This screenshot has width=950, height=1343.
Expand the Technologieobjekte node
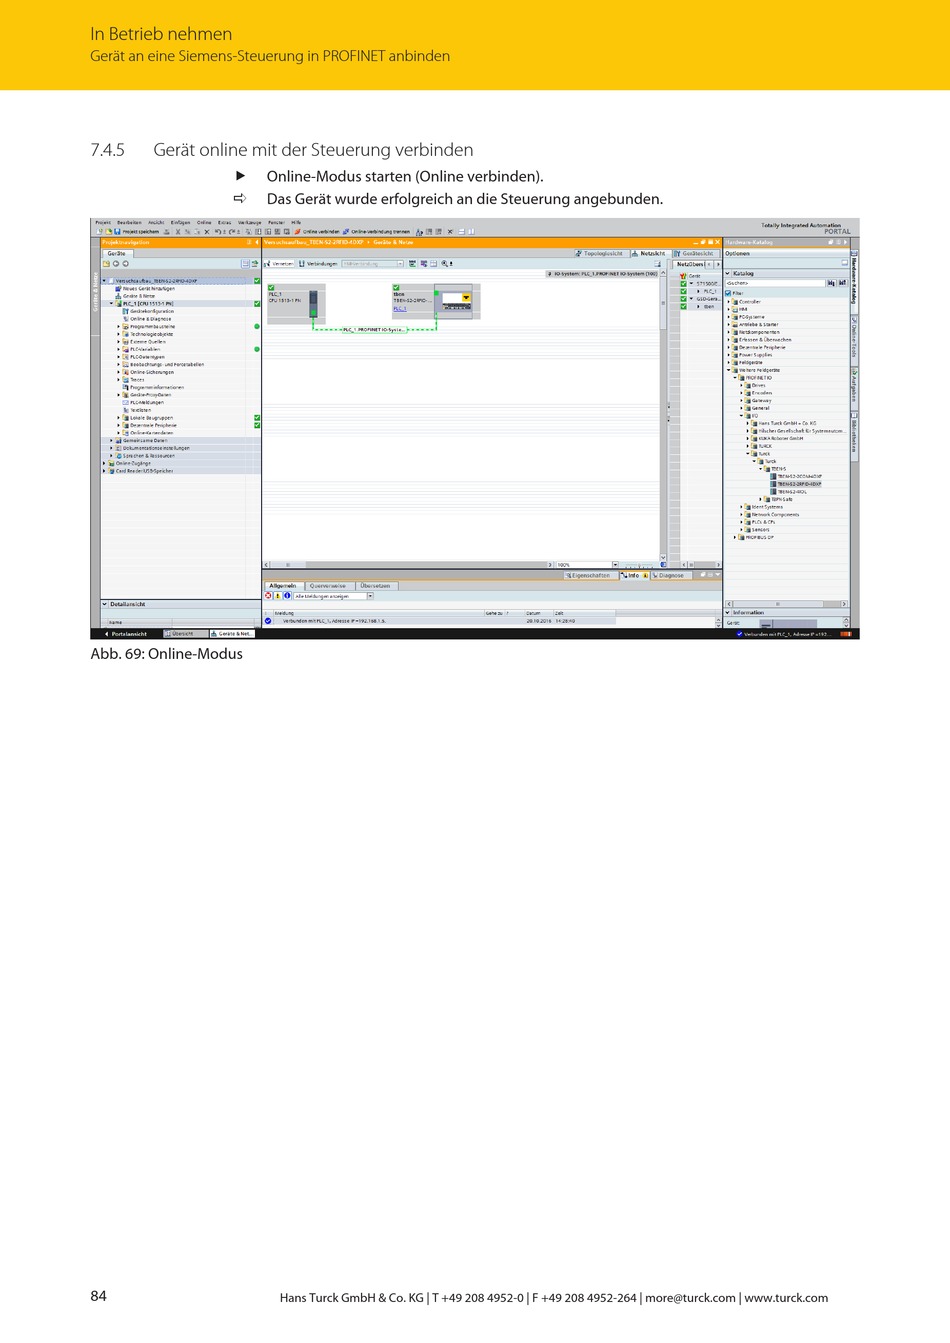coord(119,334)
